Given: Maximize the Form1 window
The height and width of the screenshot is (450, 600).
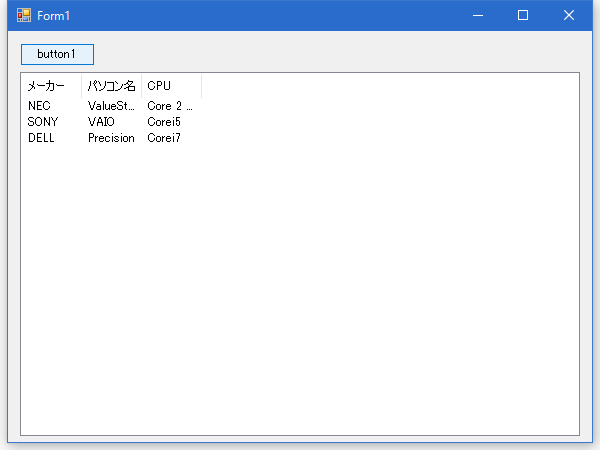Looking at the screenshot, I should 523,15.
